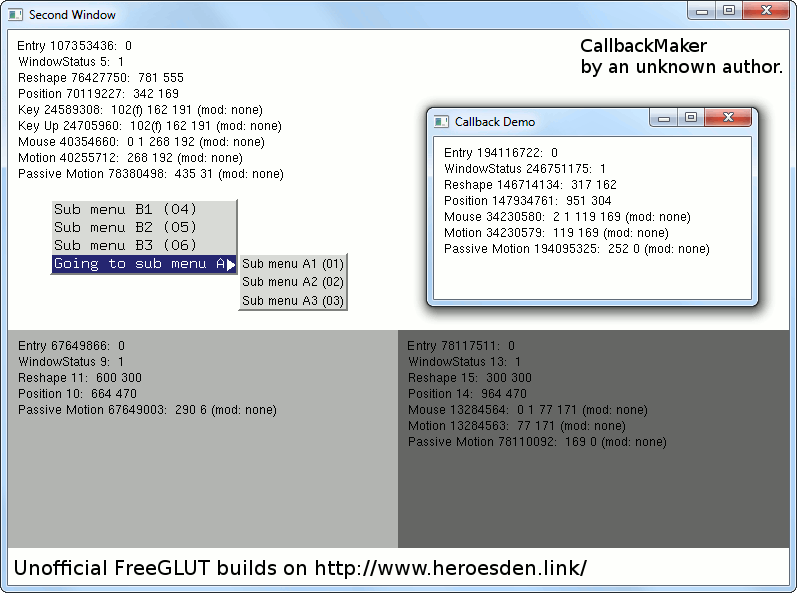Click the Second Window title bar icon

tap(16, 15)
